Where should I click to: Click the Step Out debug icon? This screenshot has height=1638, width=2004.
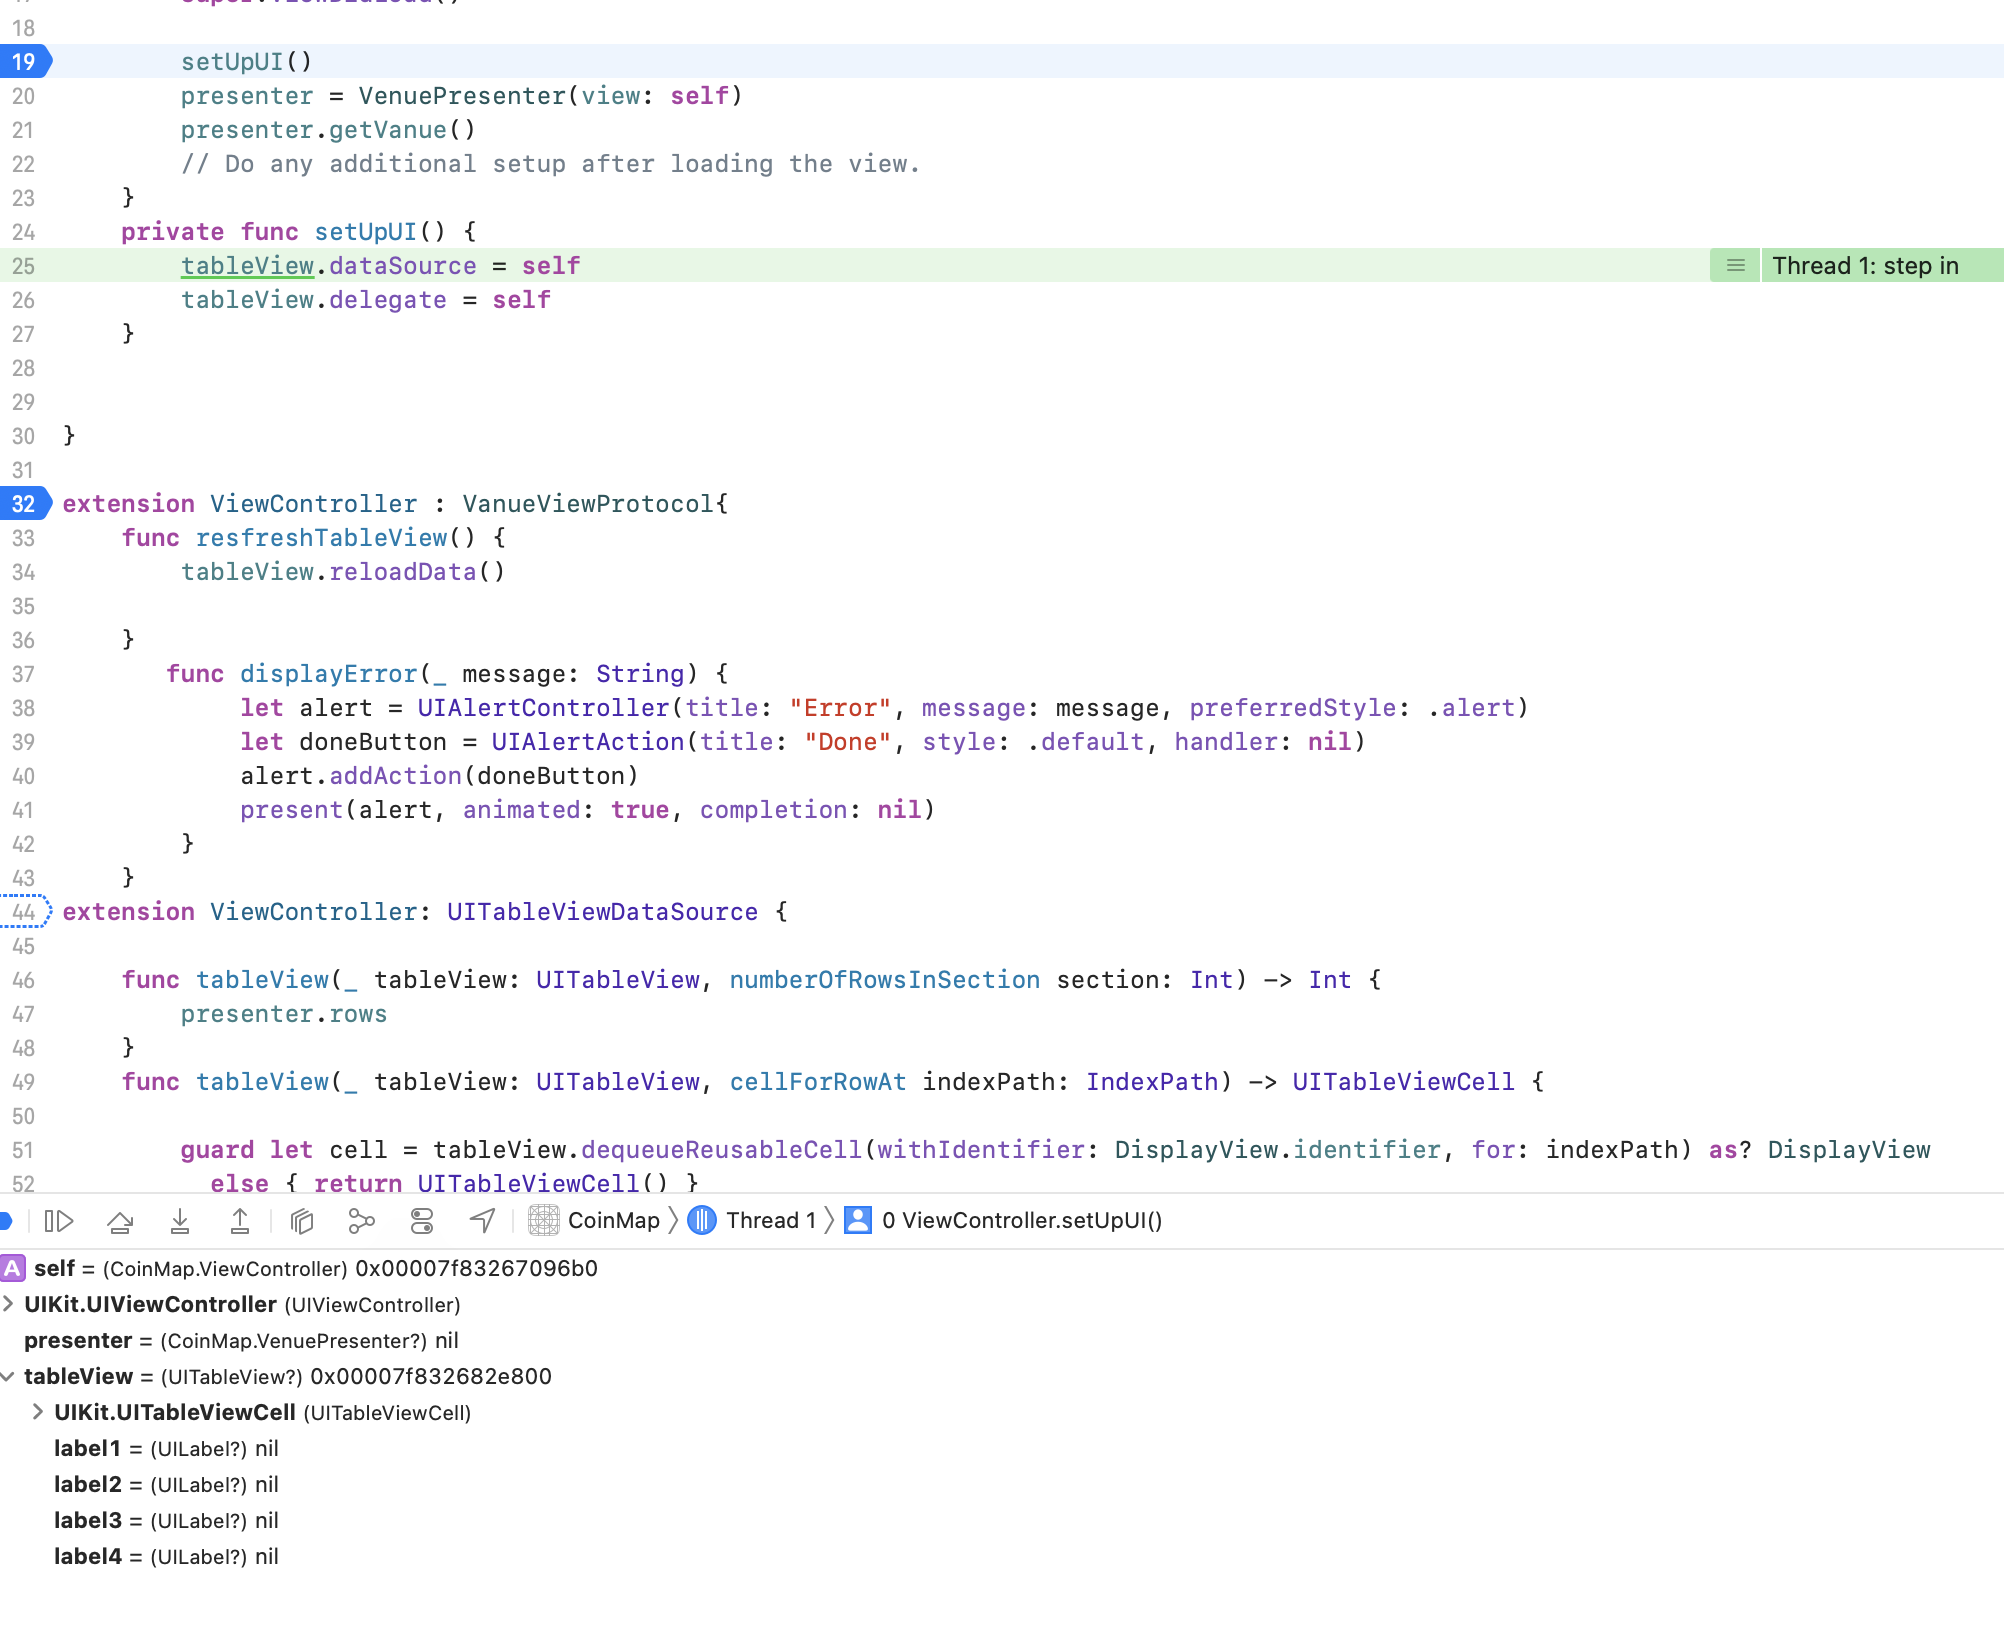click(x=240, y=1220)
